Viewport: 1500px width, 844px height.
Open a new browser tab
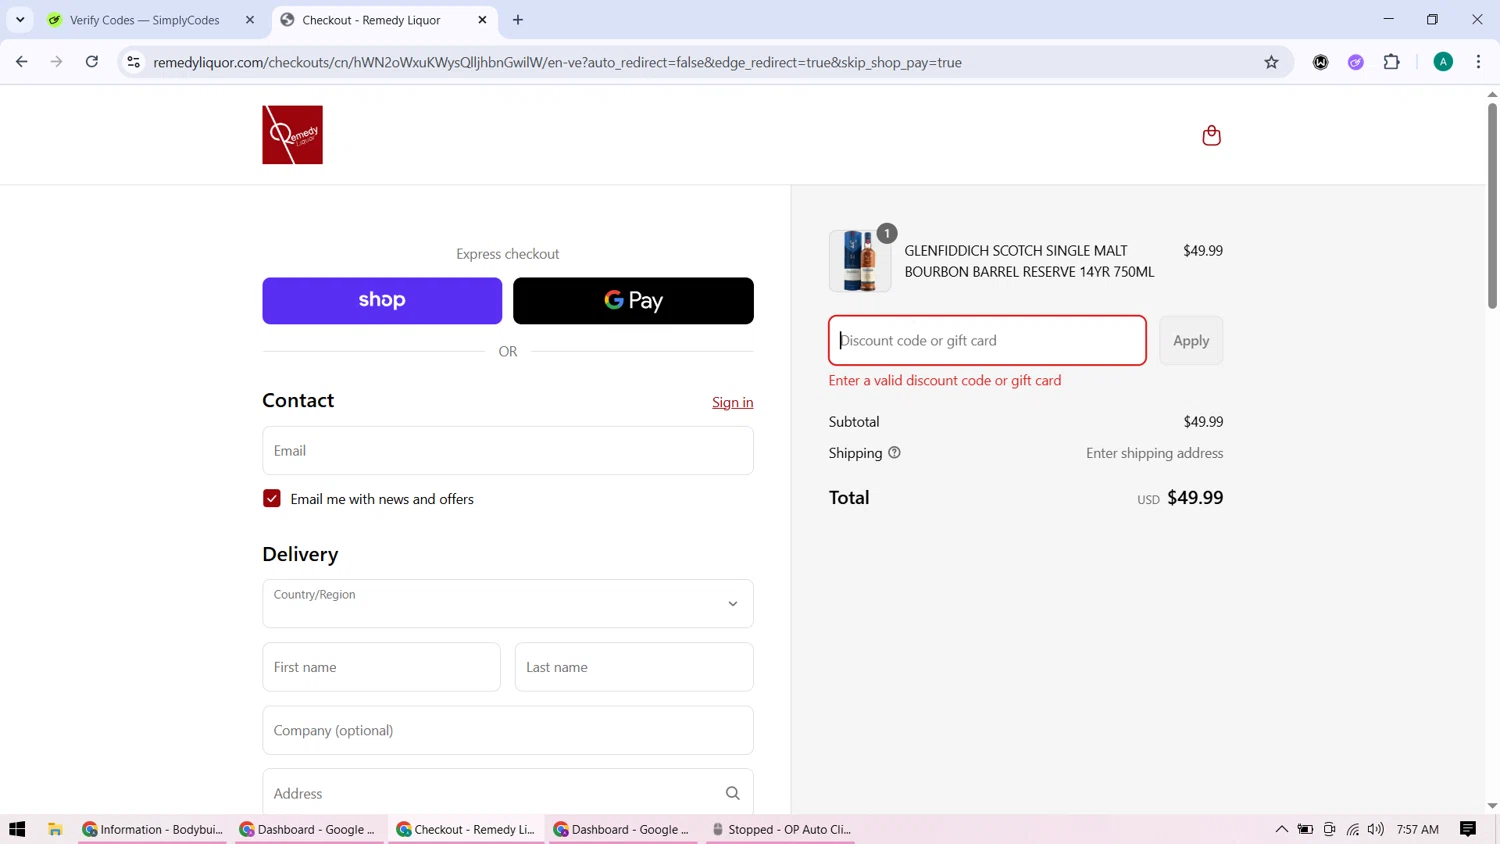518,20
